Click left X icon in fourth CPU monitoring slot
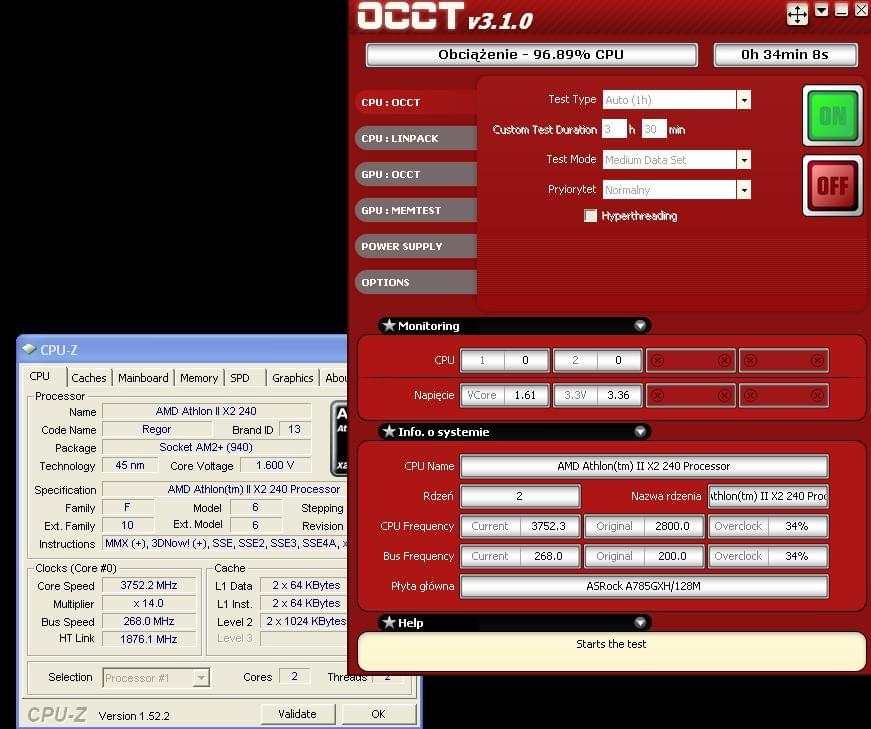871x729 pixels. [x=750, y=361]
